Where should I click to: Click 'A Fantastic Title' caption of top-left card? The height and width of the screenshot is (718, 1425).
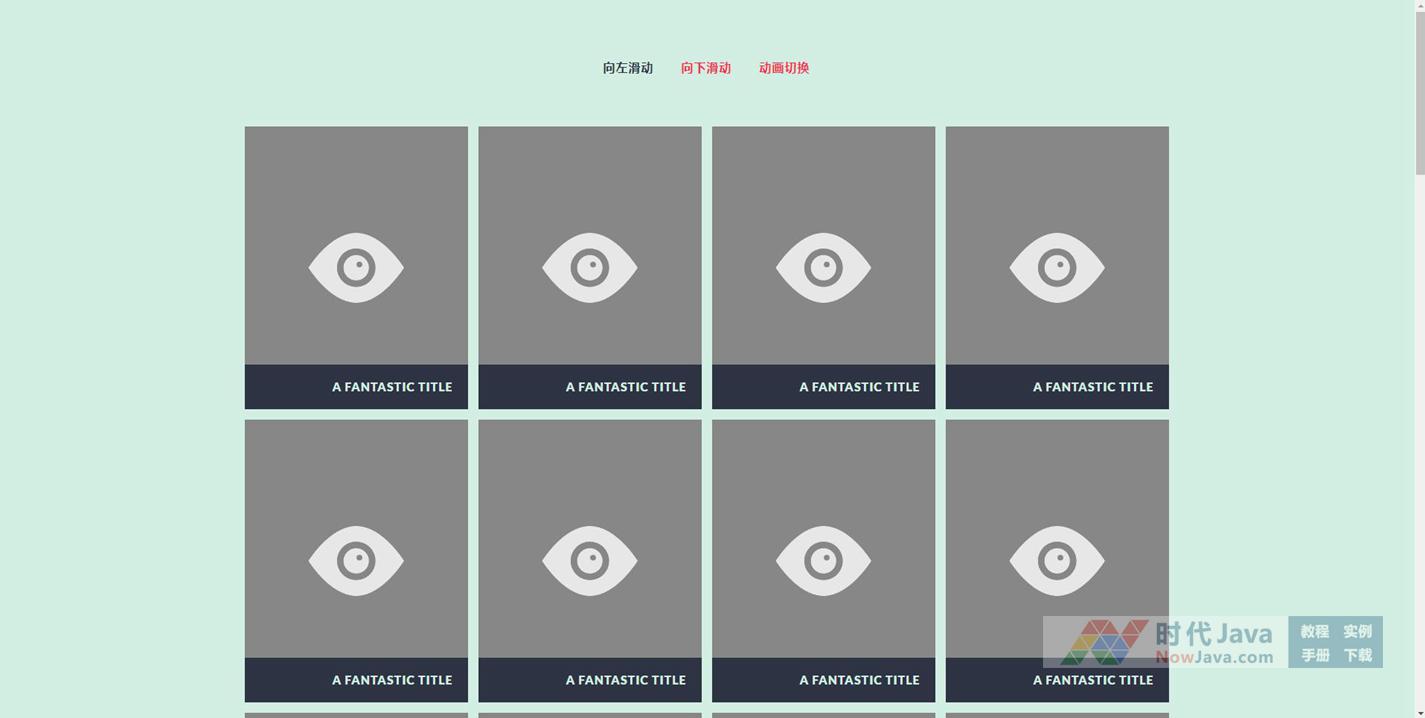[x=391, y=387]
